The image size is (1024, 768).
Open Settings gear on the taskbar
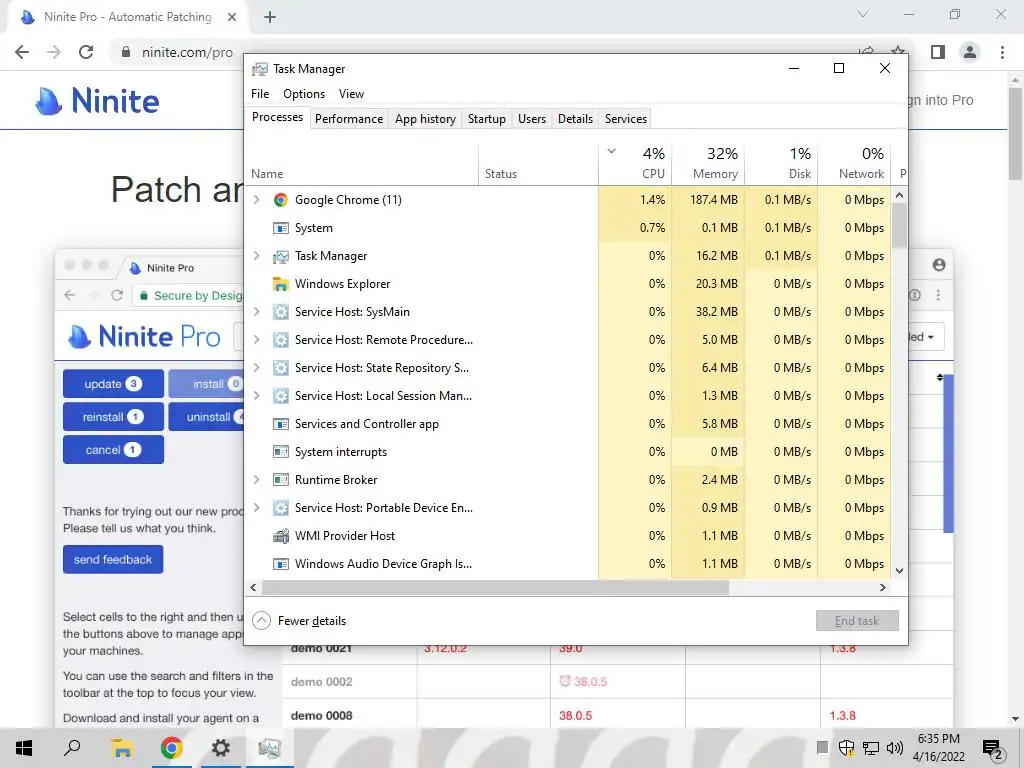point(221,748)
